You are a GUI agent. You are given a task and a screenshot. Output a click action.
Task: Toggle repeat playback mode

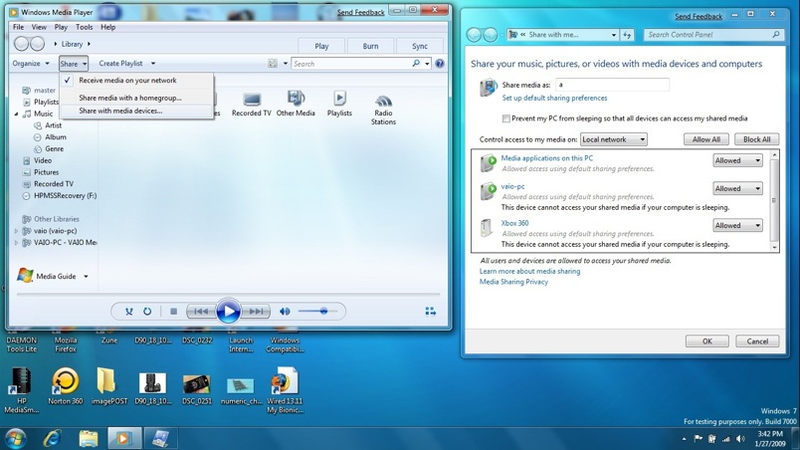click(x=147, y=311)
